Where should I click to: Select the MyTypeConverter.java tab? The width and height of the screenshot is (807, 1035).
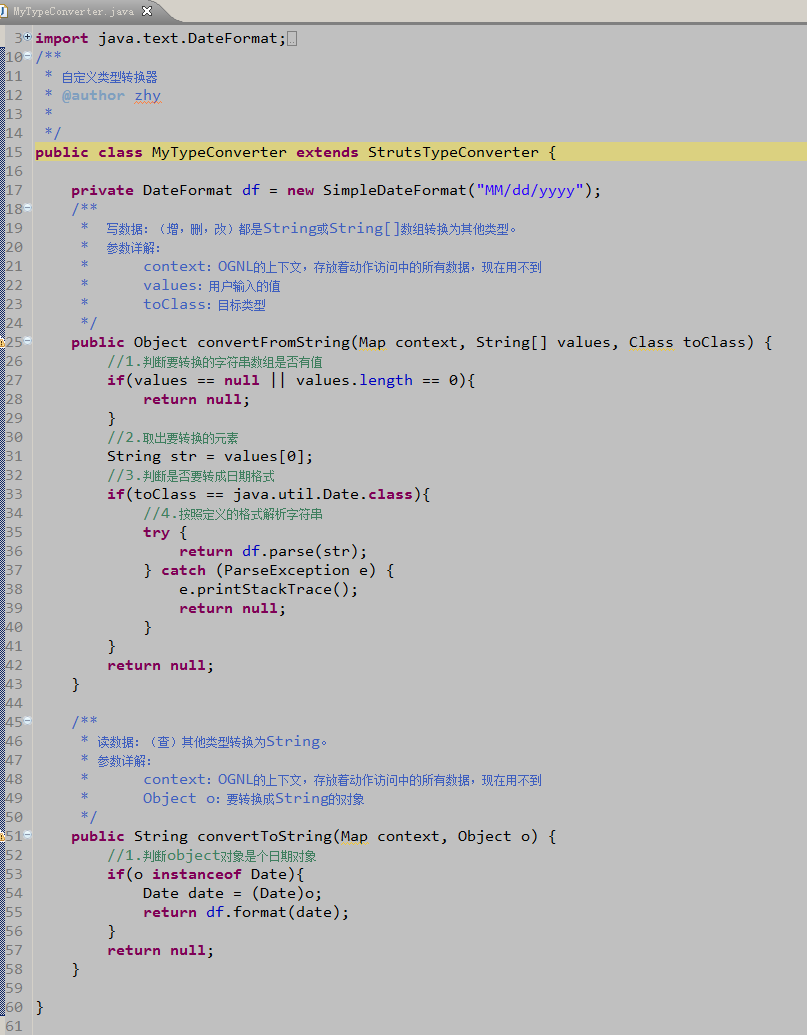click(x=73, y=11)
